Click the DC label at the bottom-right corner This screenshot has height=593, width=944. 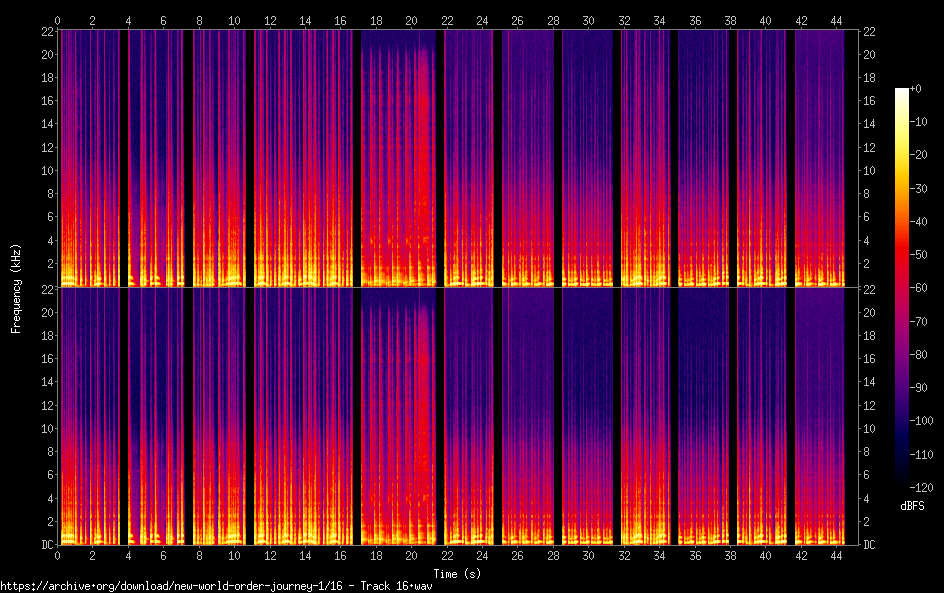(869, 545)
